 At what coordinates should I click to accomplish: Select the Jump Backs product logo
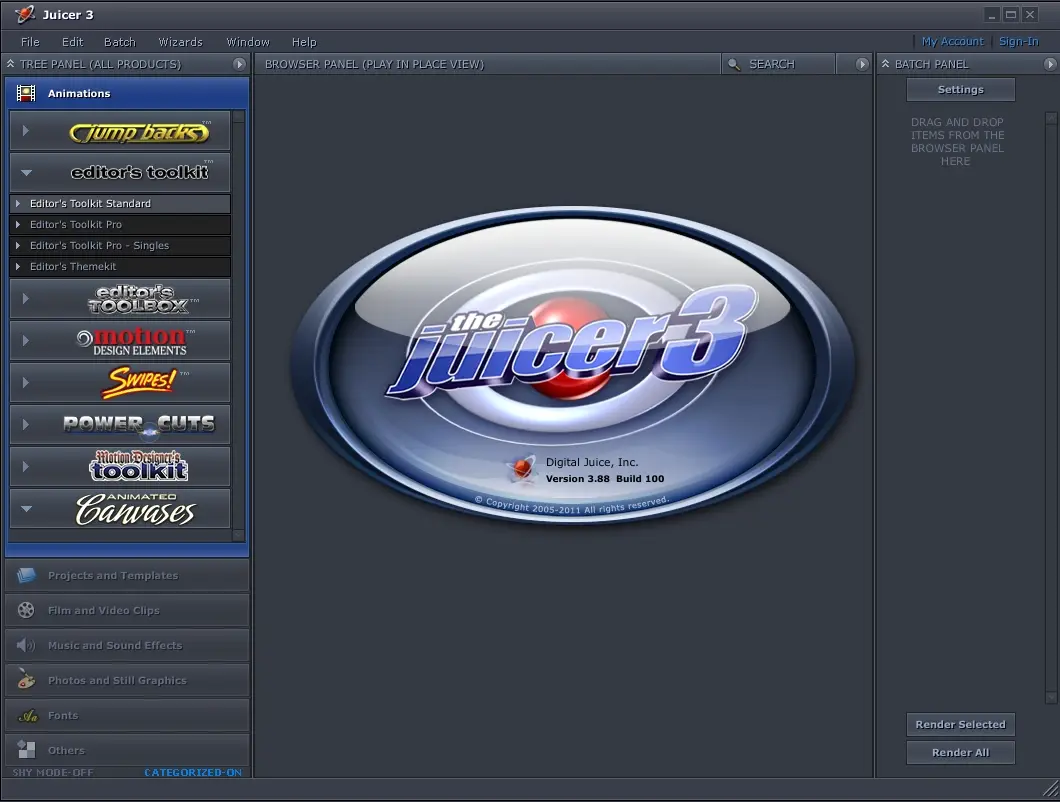point(139,131)
